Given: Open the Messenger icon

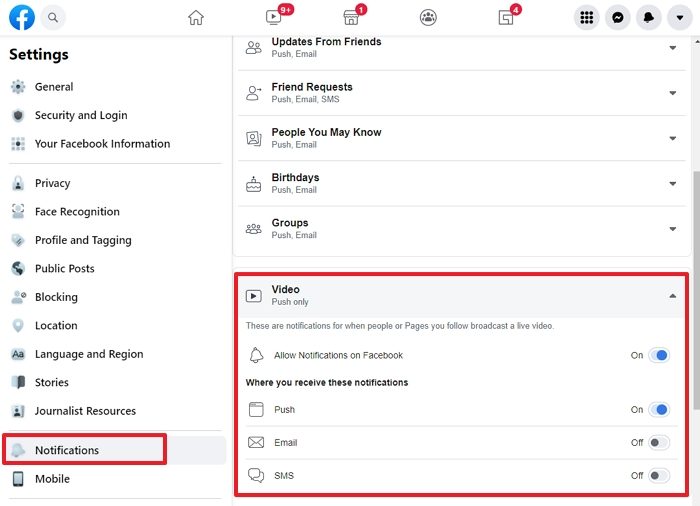Looking at the screenshot, I should [x=617, y=17].
